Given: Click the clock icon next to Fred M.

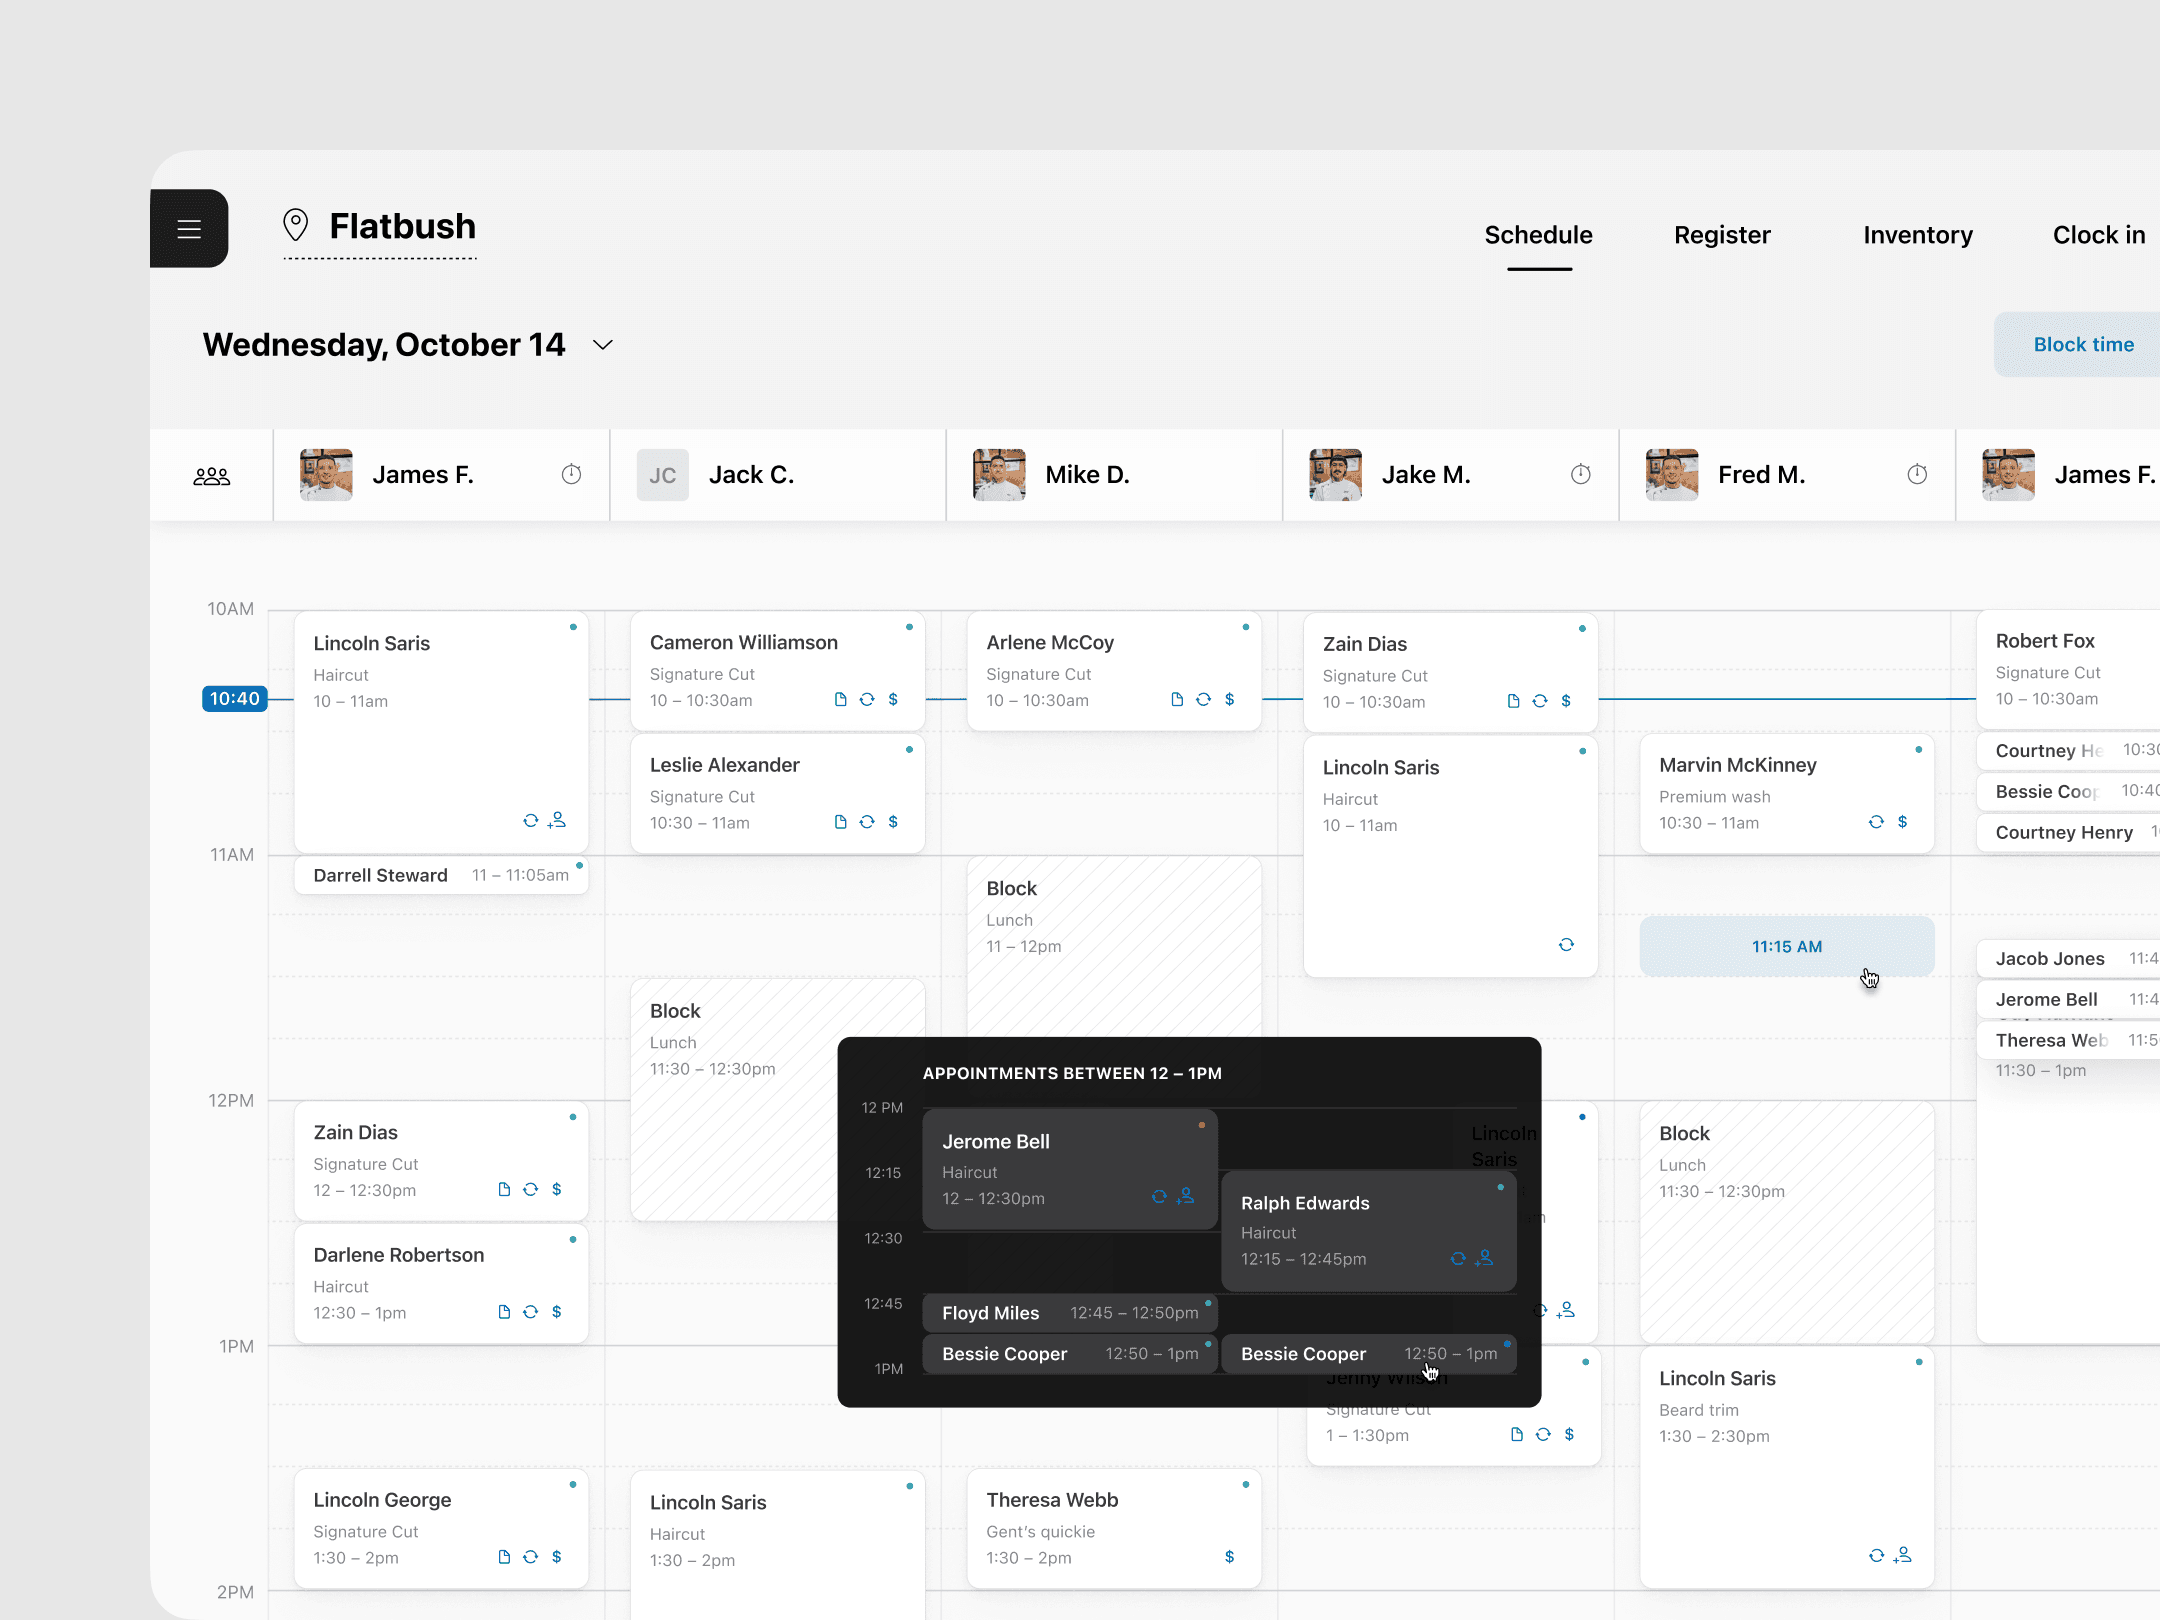Looking at the screenshot, I should [1916, 475].
